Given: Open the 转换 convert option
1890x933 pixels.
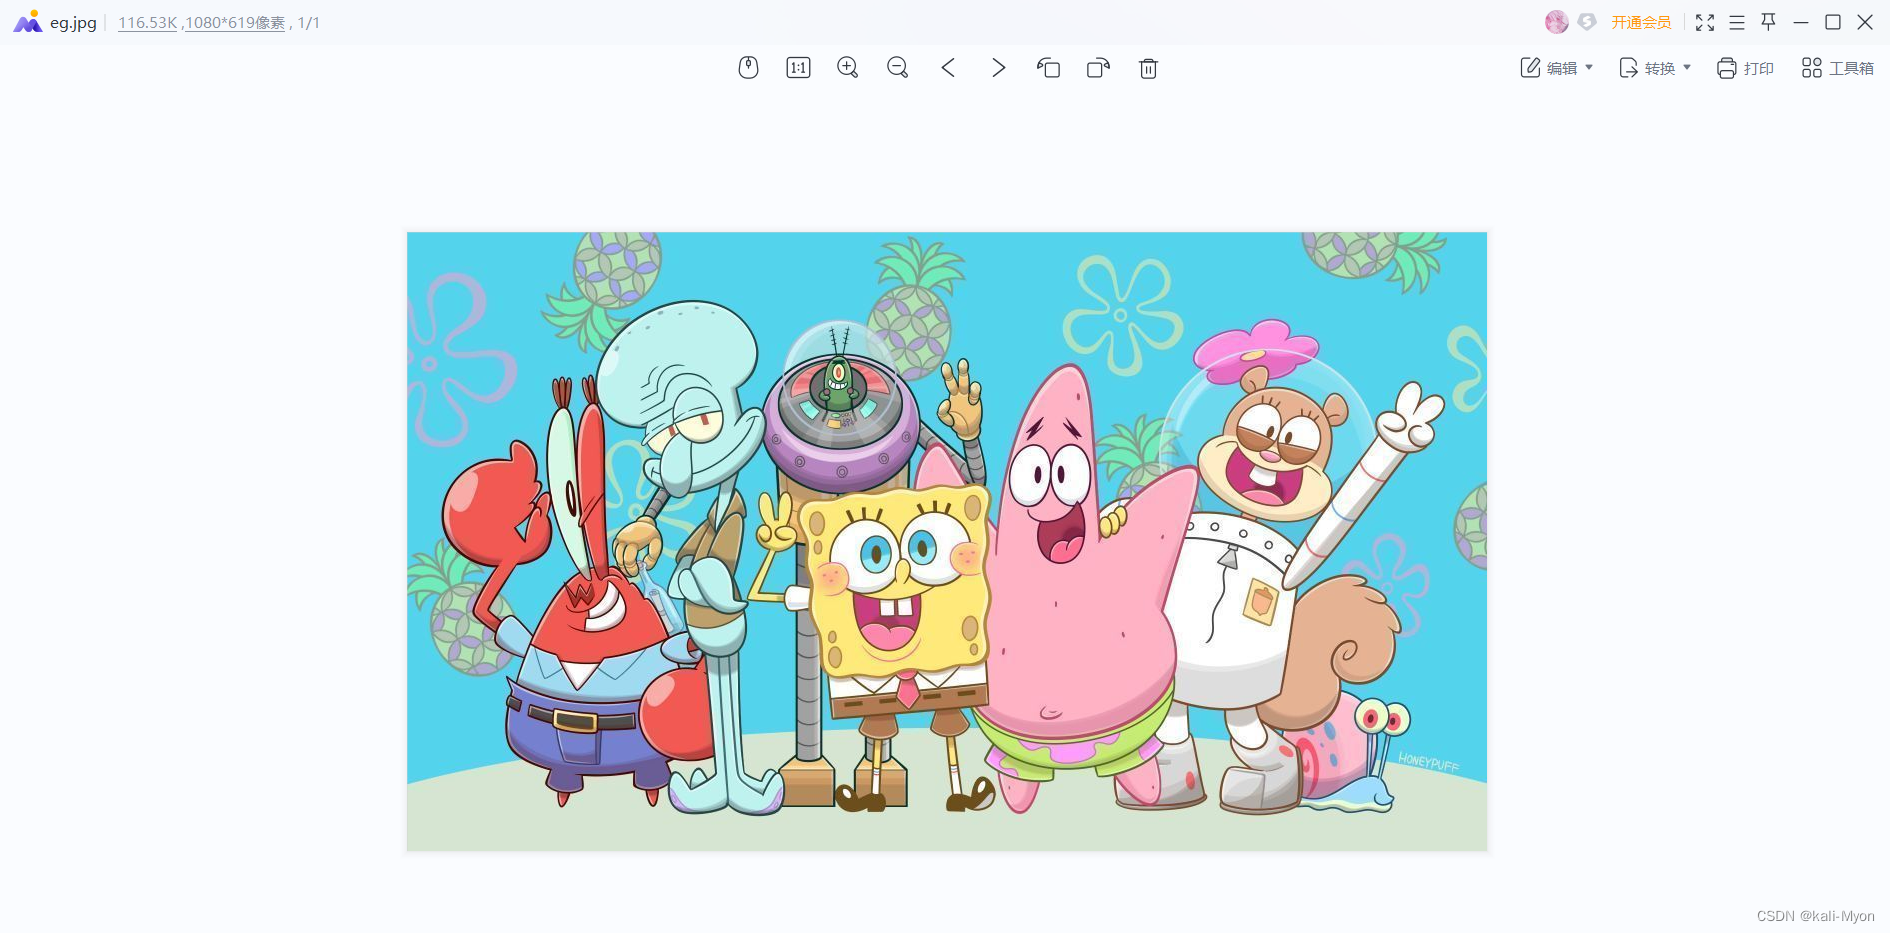Looking at the screenshot, I should 1646,68.
